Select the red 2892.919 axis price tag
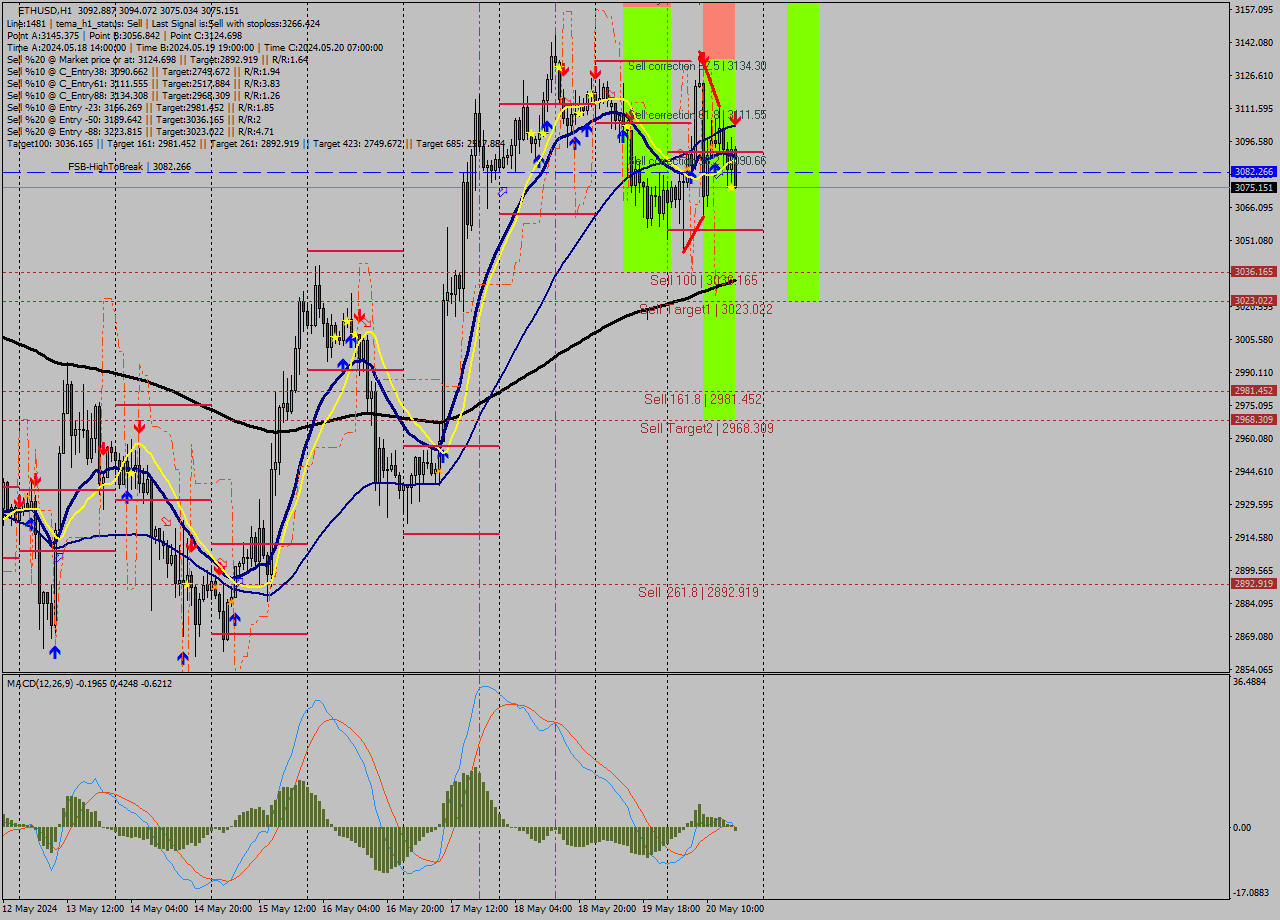The height and width of the screenshot is (920, 1280). pyautogui.click(x=1253, y=584)
